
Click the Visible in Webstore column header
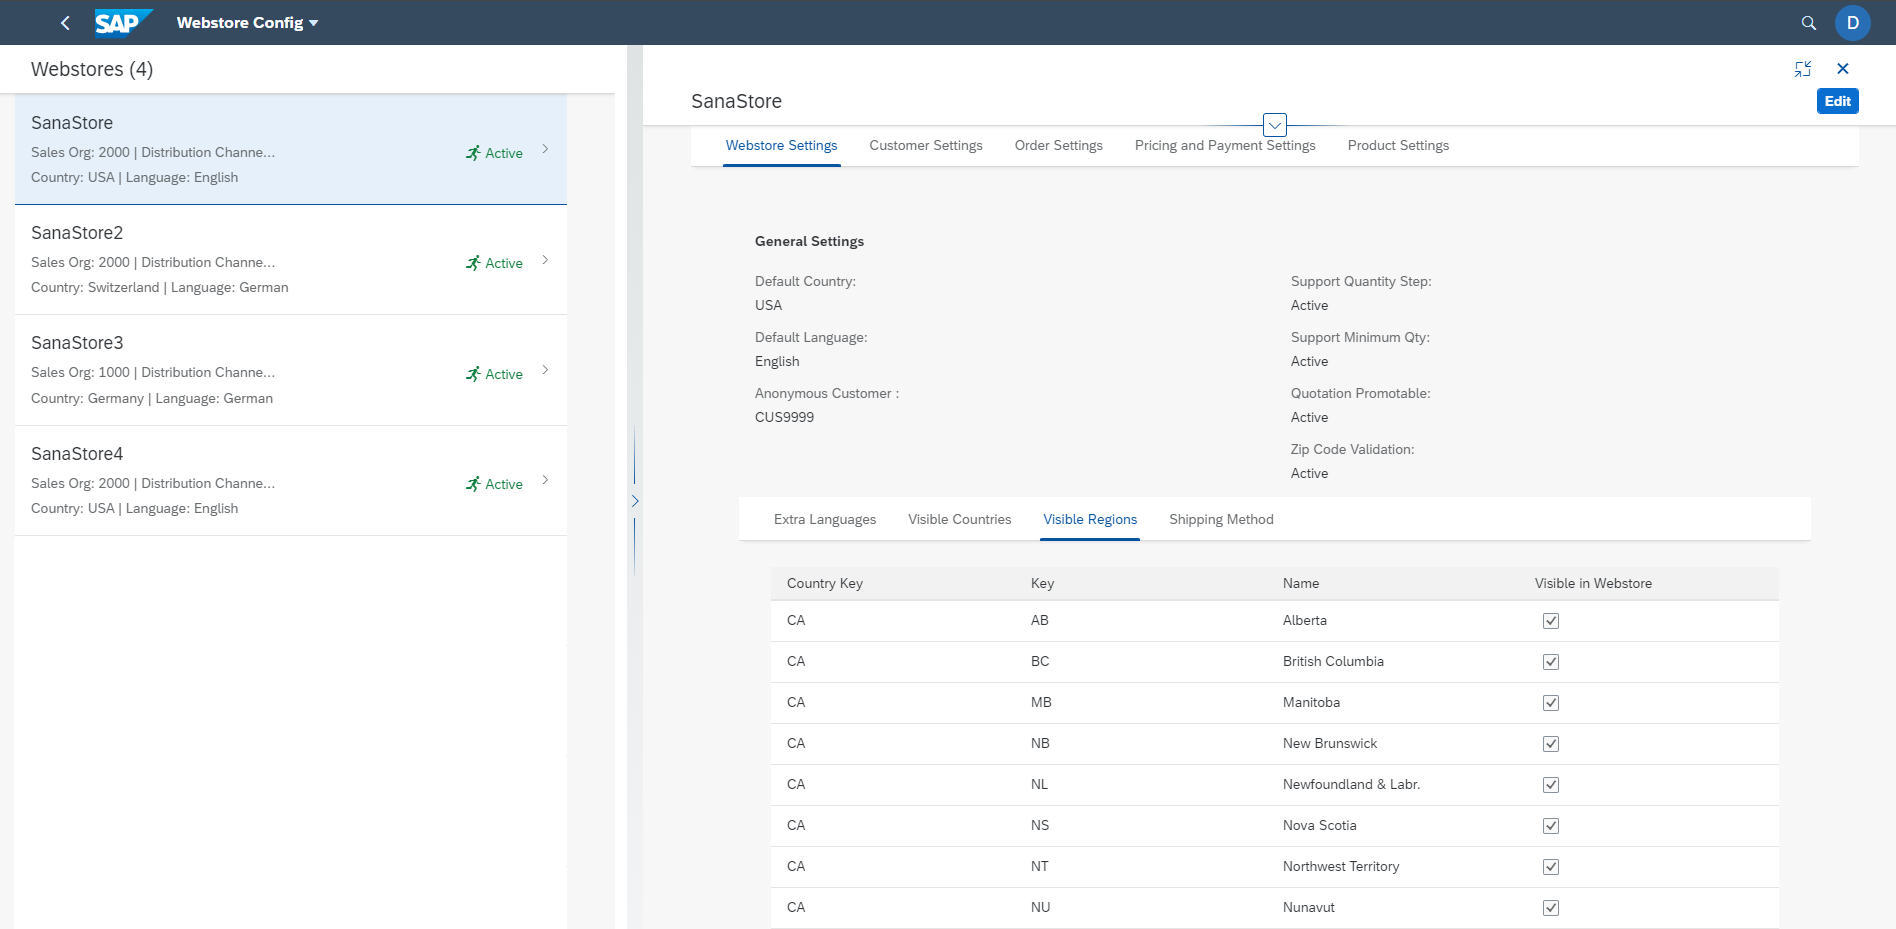click(x=1593, y=584)
